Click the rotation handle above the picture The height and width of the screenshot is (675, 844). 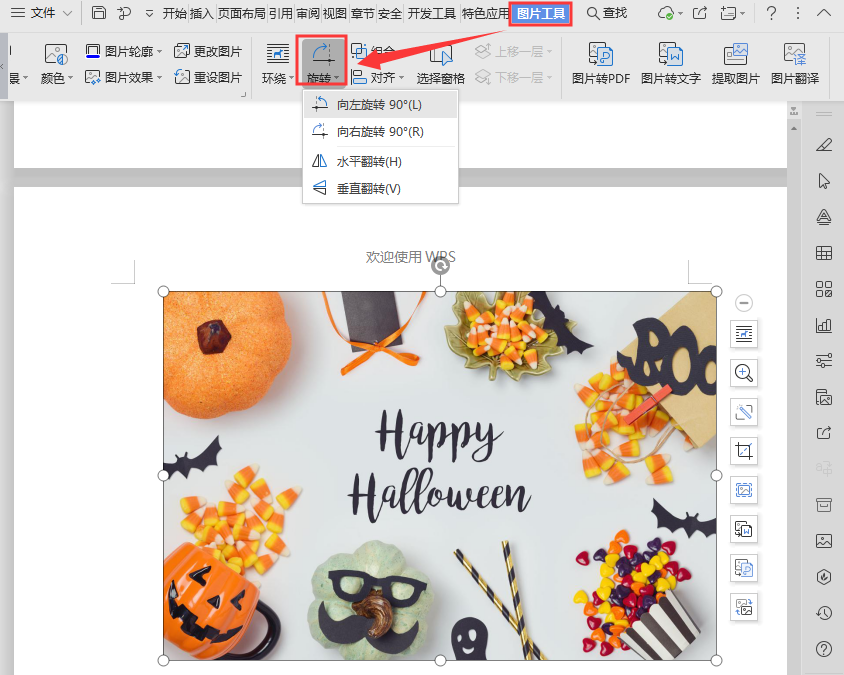tap(440, 266)
